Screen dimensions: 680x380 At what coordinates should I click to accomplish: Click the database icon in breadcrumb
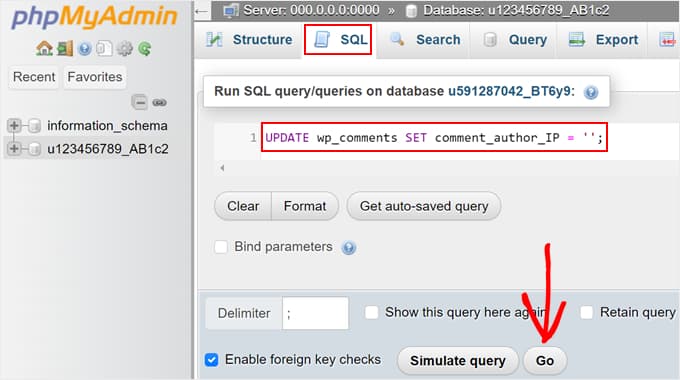pyautogui.click(x=411, y=11)
